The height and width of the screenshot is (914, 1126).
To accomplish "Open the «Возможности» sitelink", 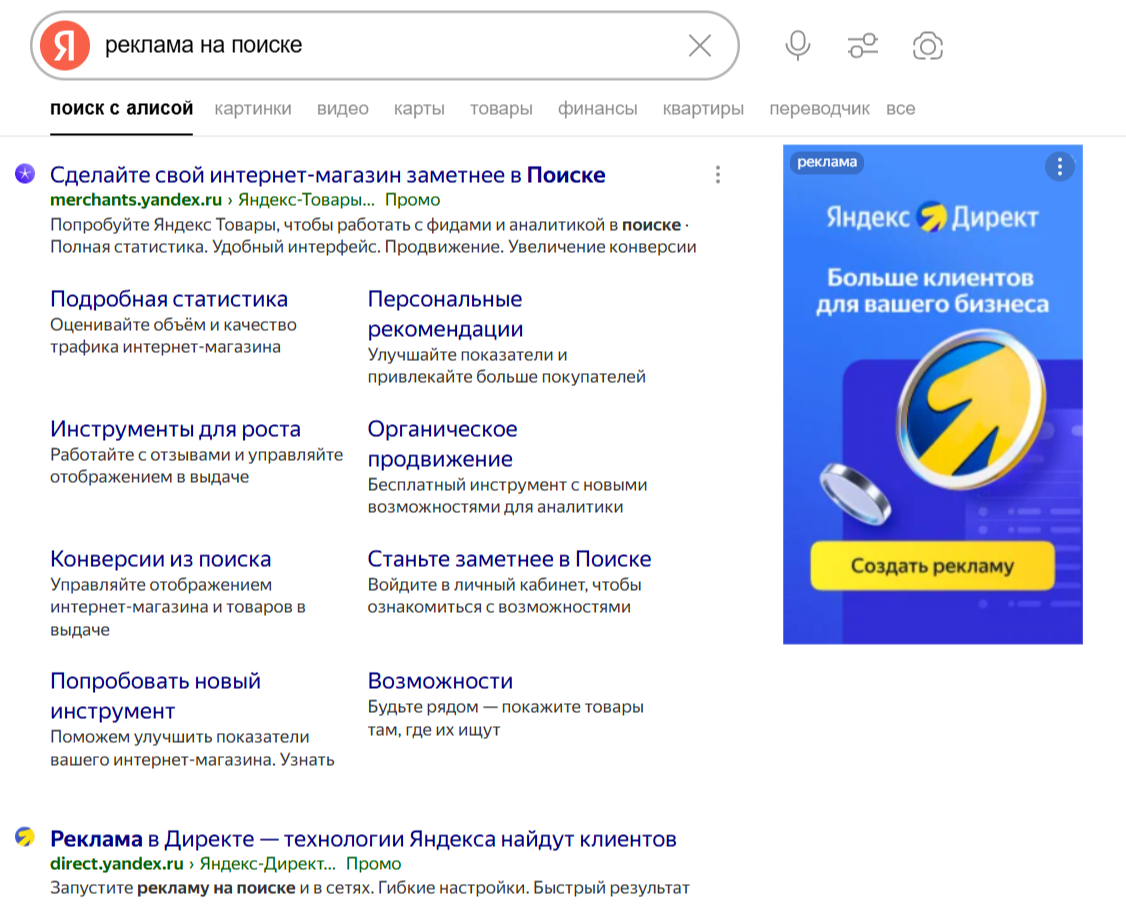I will (x=440, y=681).
